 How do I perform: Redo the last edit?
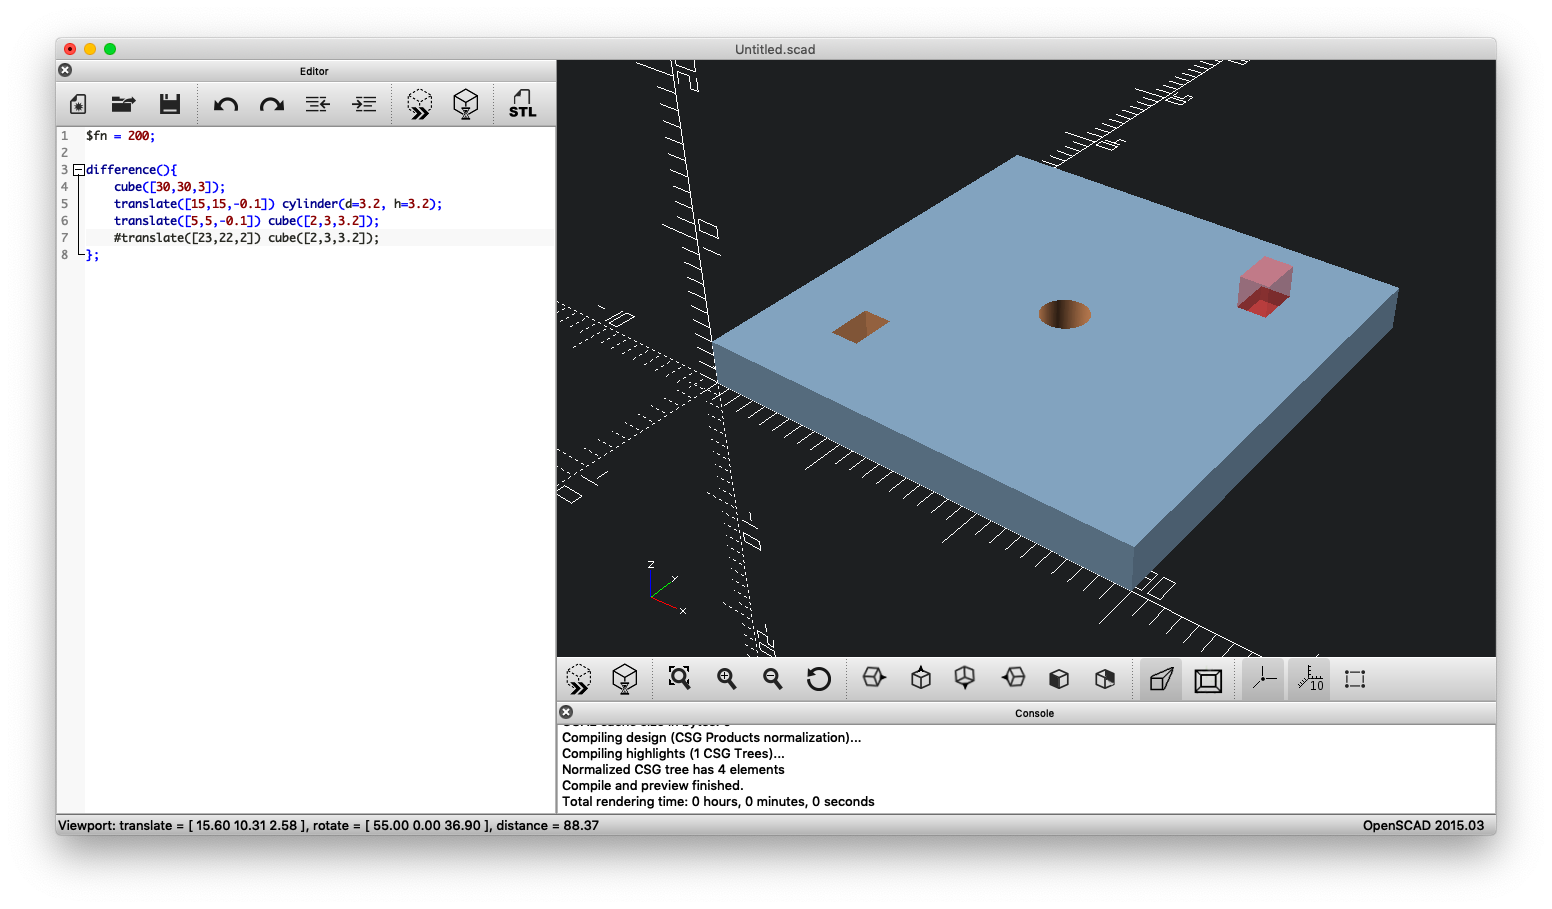tap(272, 104)
